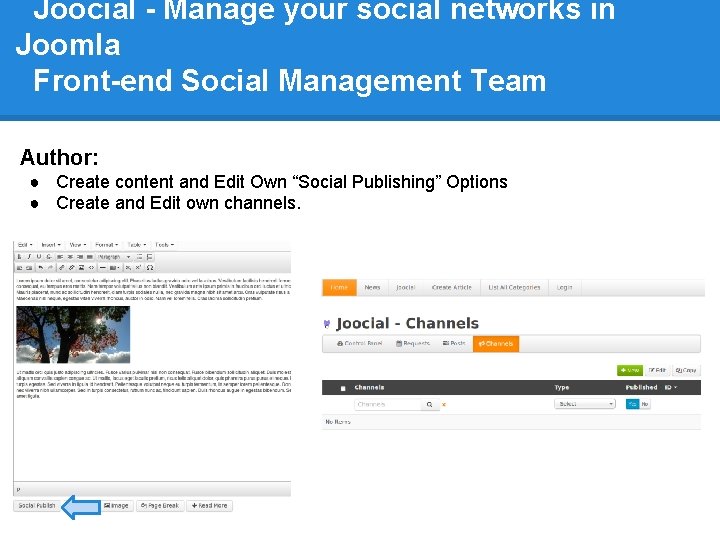Undo the last edit in the editor

click(41, 268)
